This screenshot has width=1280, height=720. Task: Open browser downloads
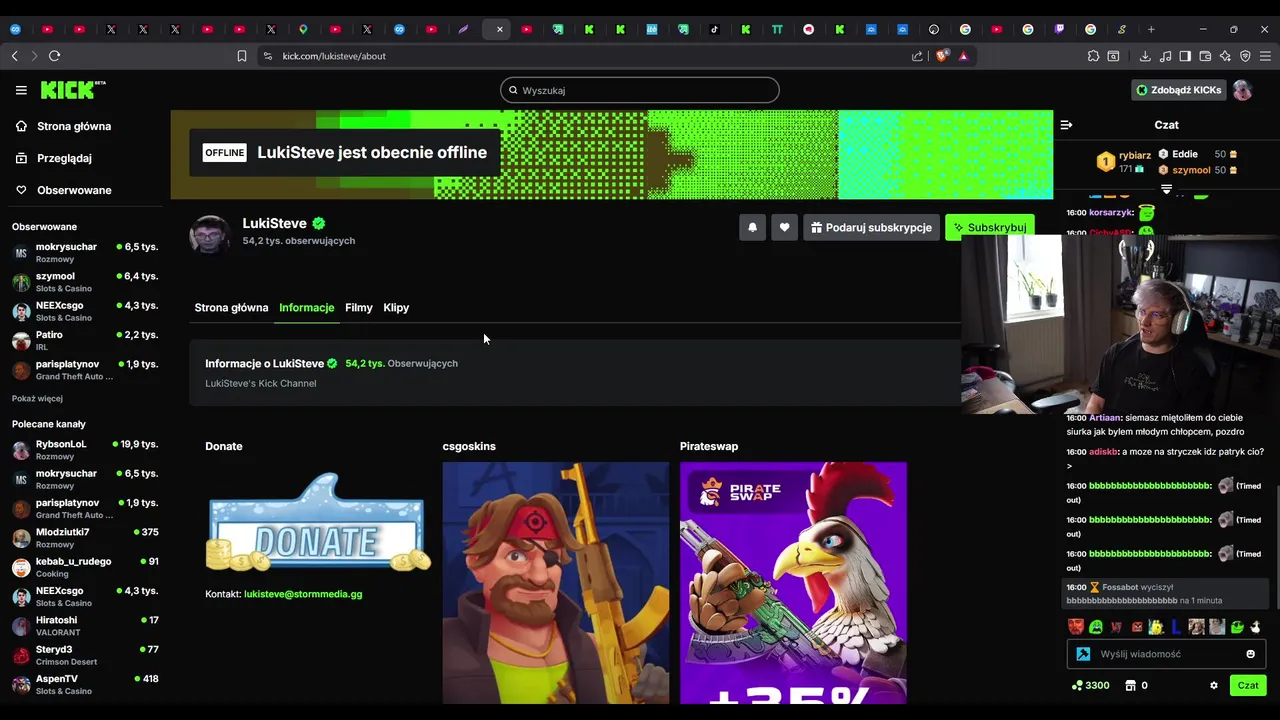[1145, 56]
